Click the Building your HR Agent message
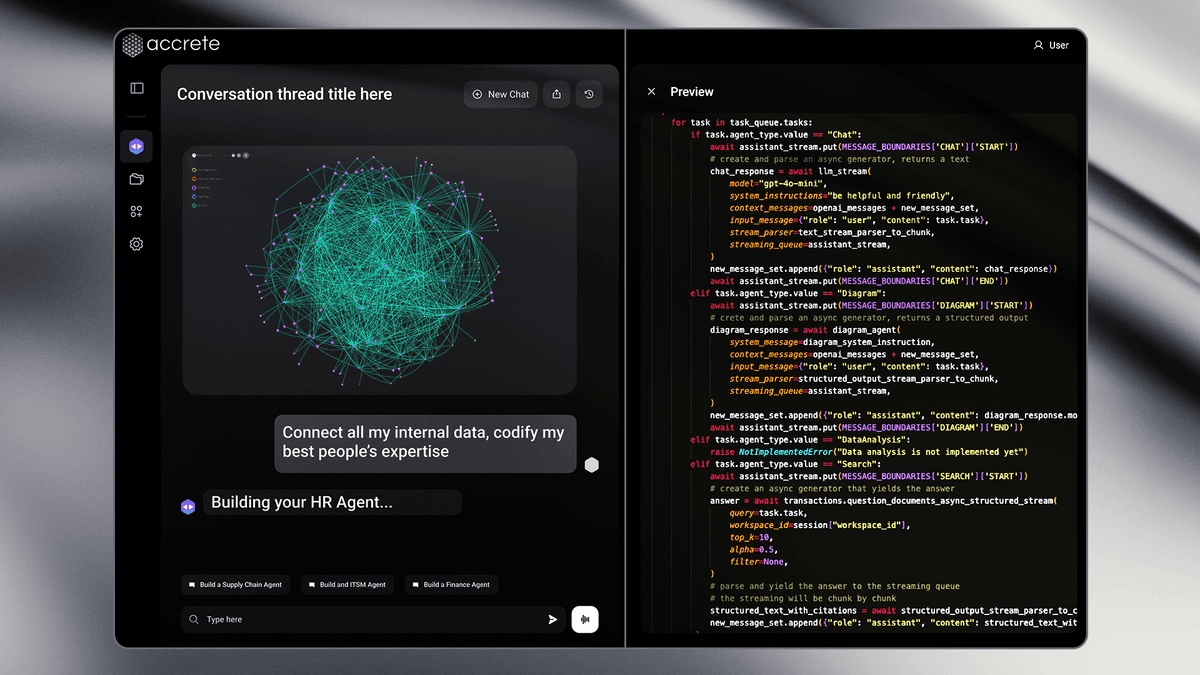Viewport: 1200px width, 675px height. [x=332, y=502]
